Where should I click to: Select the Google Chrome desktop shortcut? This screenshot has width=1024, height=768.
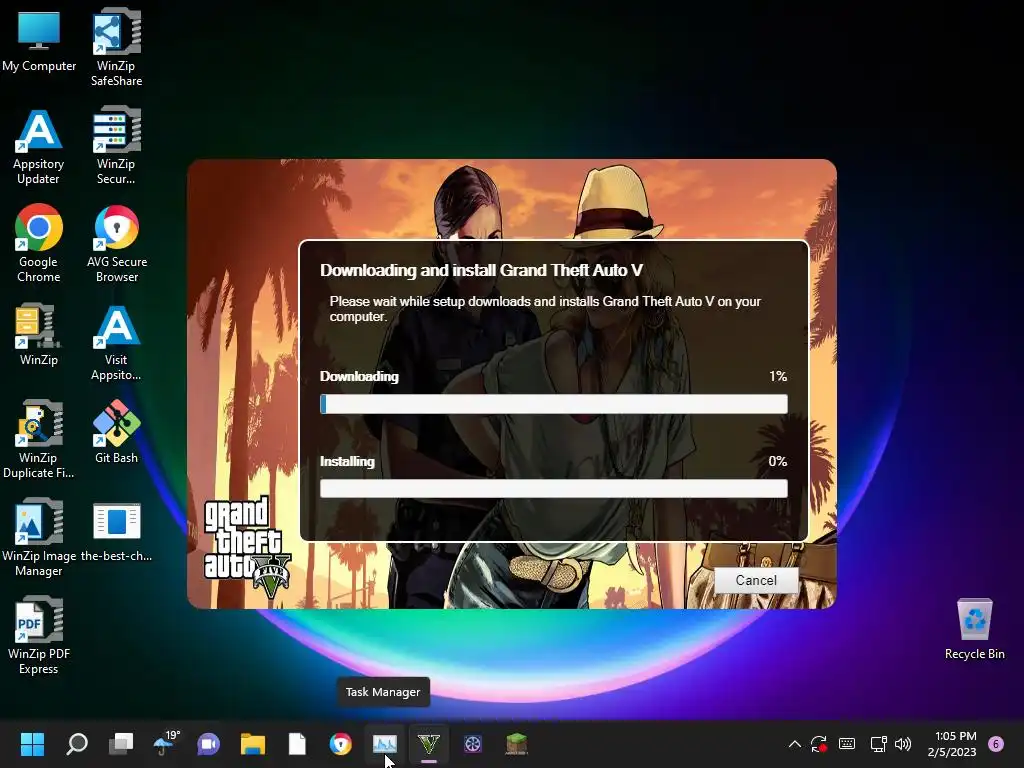(x=39, y=244)
